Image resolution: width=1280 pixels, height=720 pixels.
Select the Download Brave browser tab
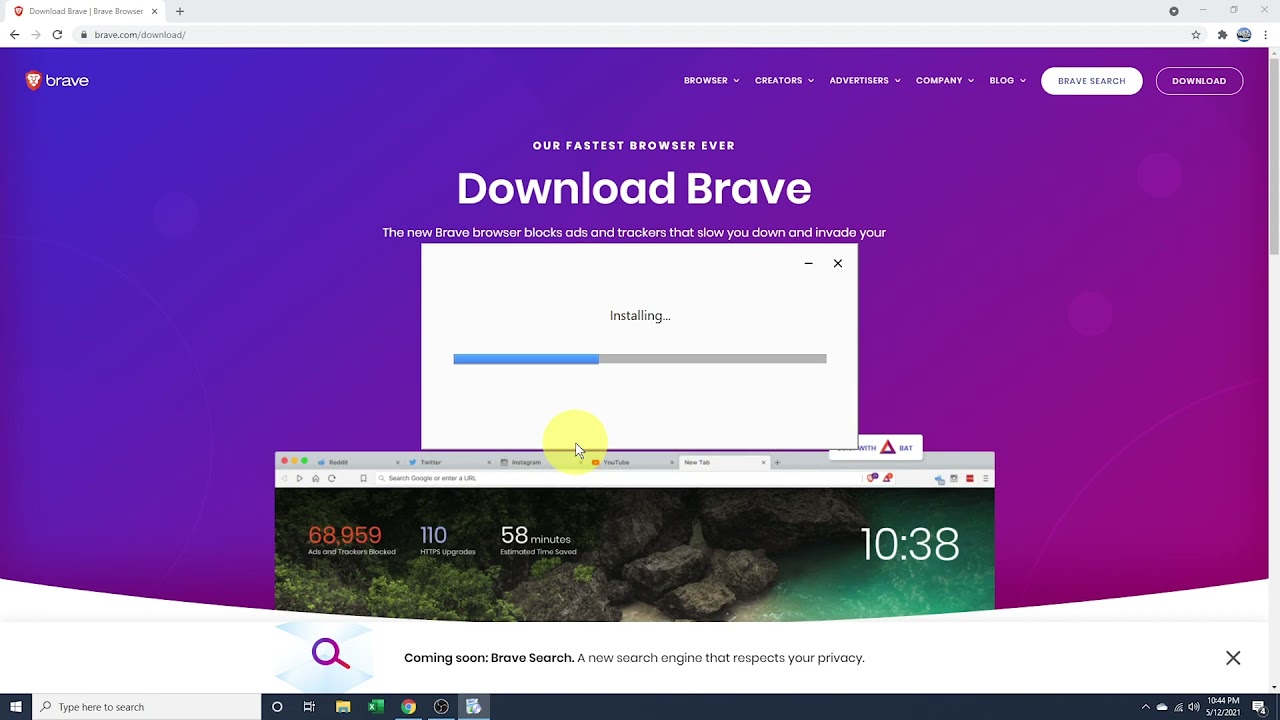pos(86,11)
